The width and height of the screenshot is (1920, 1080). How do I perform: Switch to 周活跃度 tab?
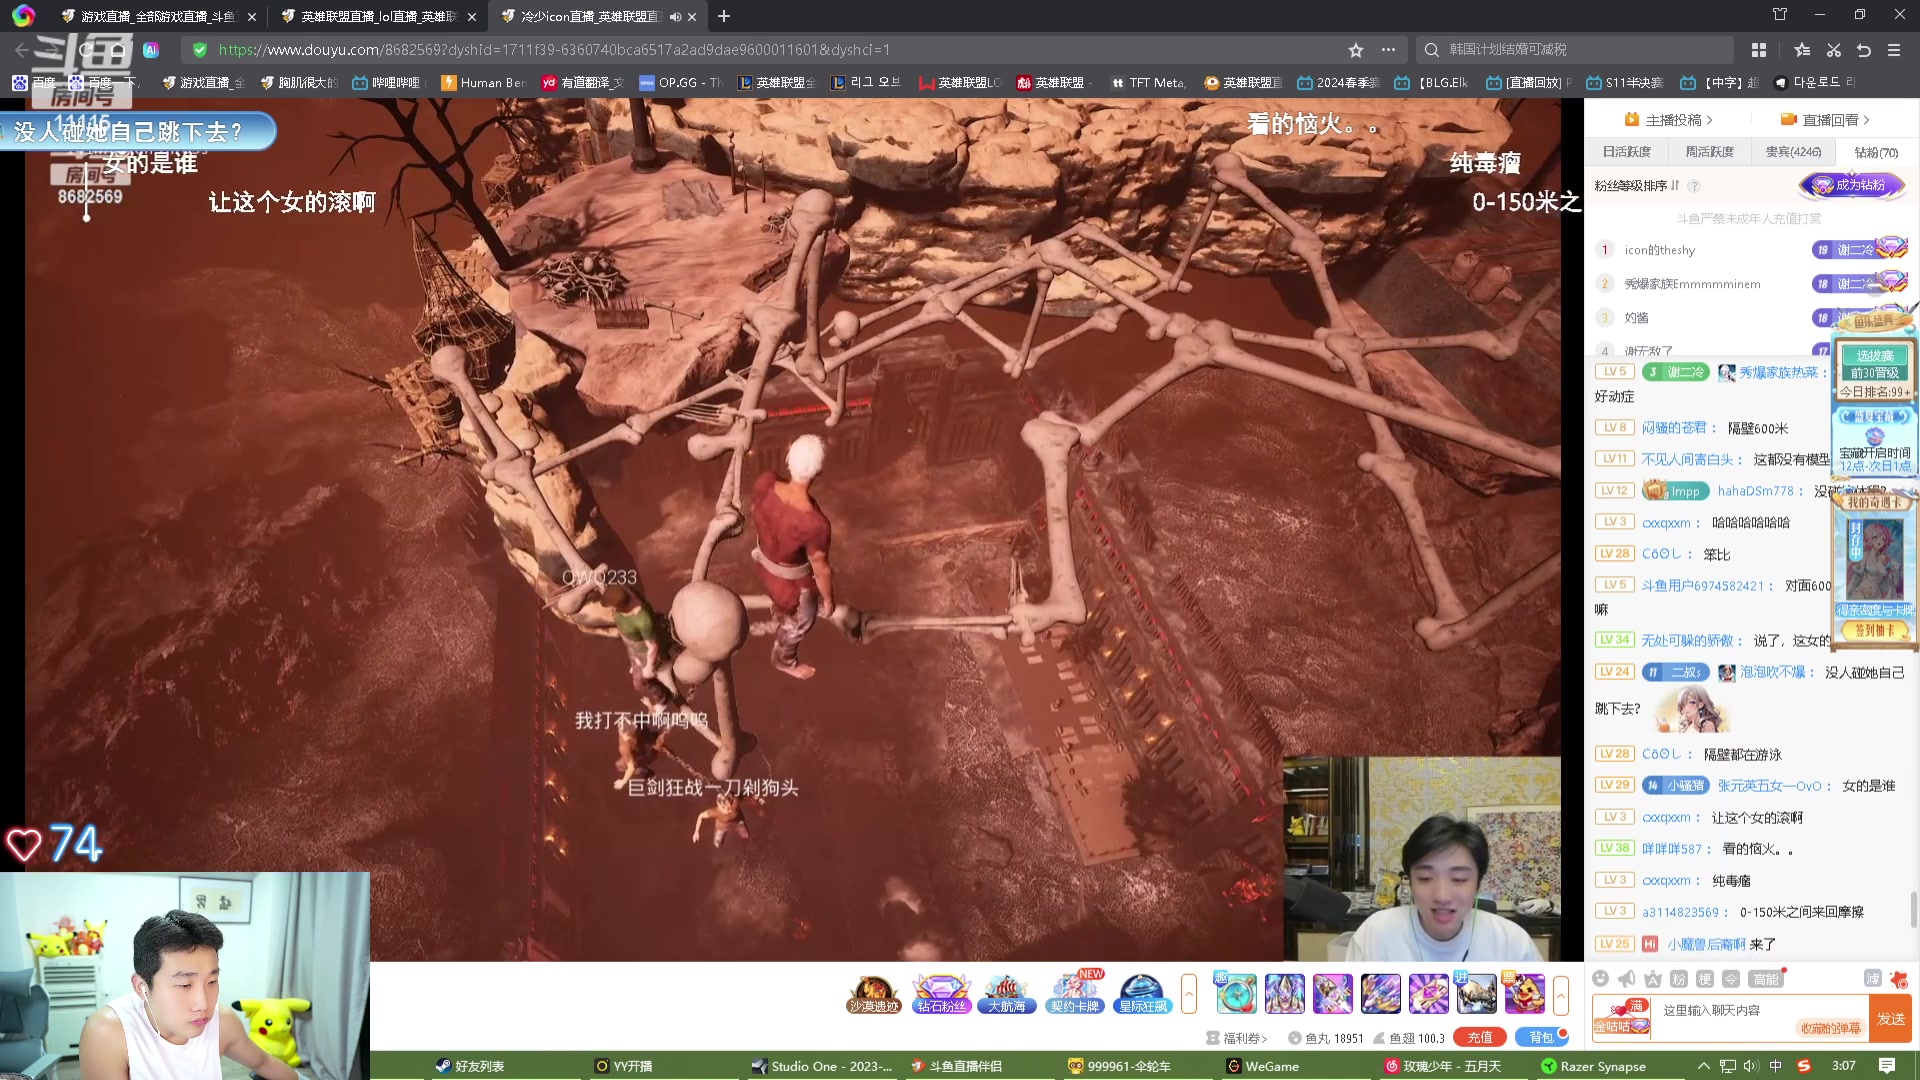1710,152
